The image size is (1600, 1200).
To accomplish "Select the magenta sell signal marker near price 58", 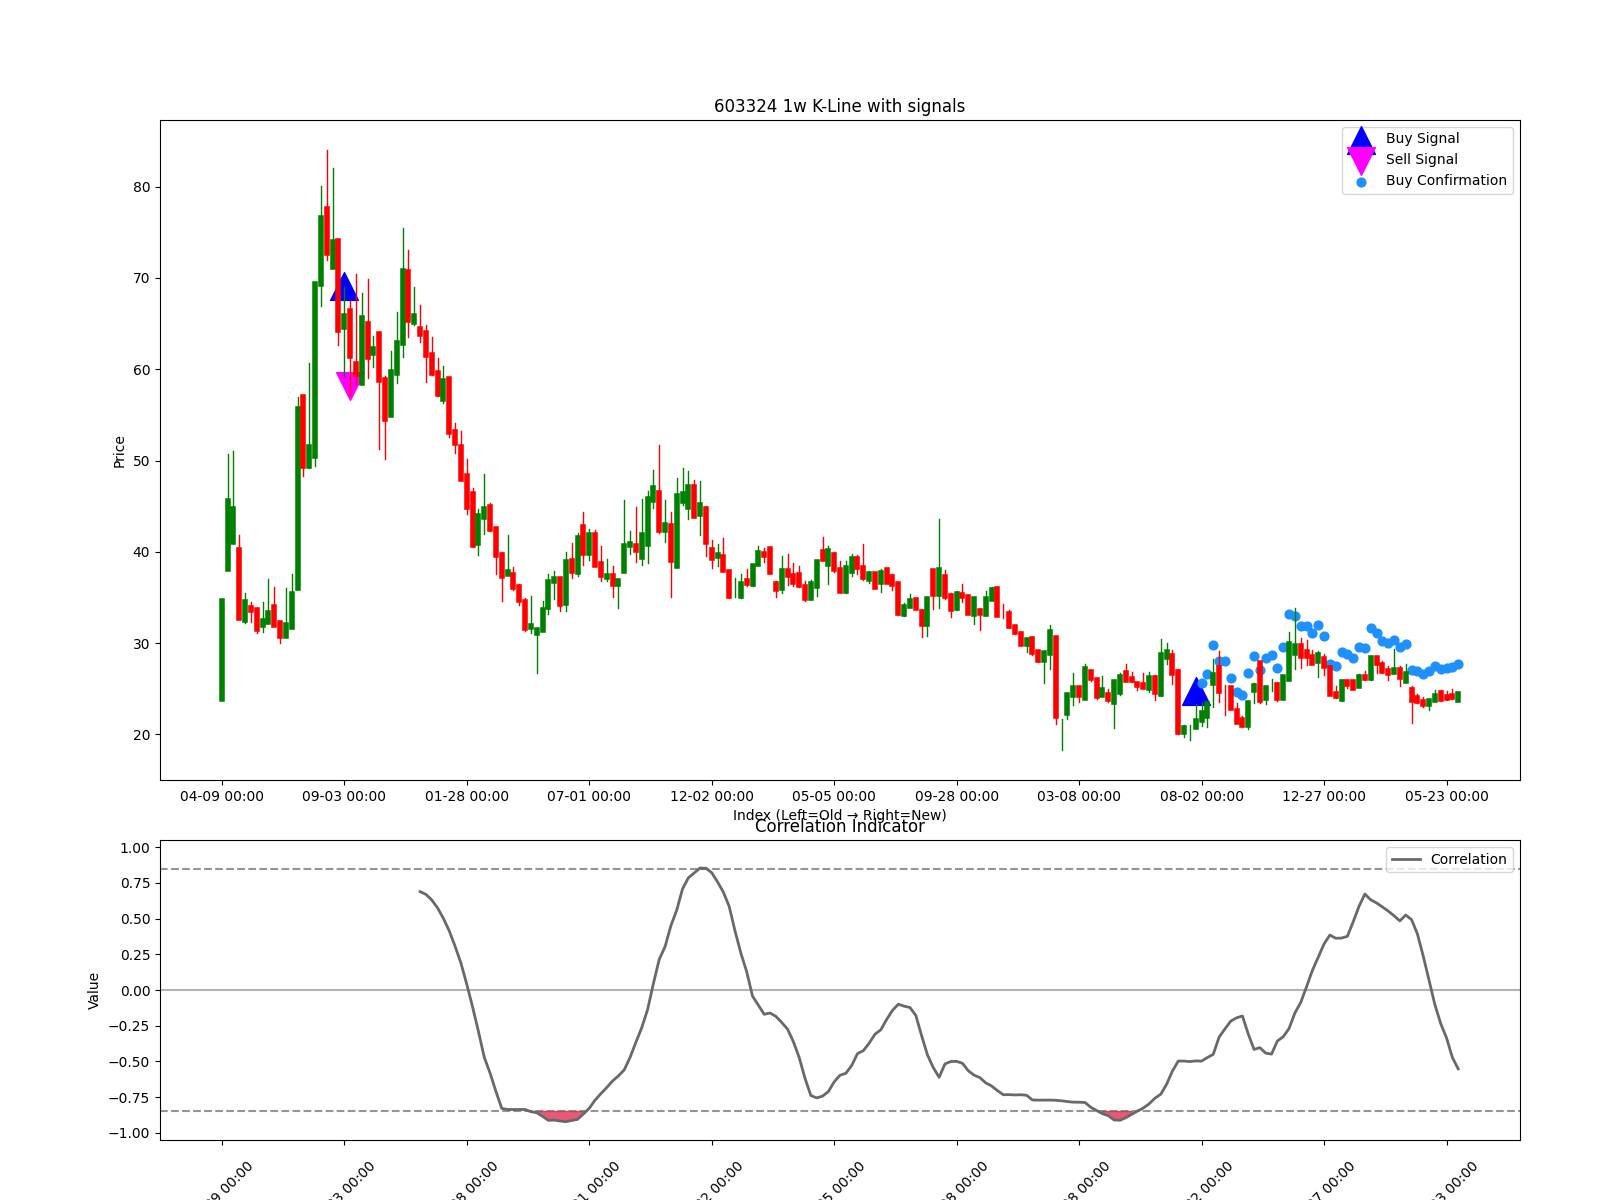I will [x=350, y=386].
